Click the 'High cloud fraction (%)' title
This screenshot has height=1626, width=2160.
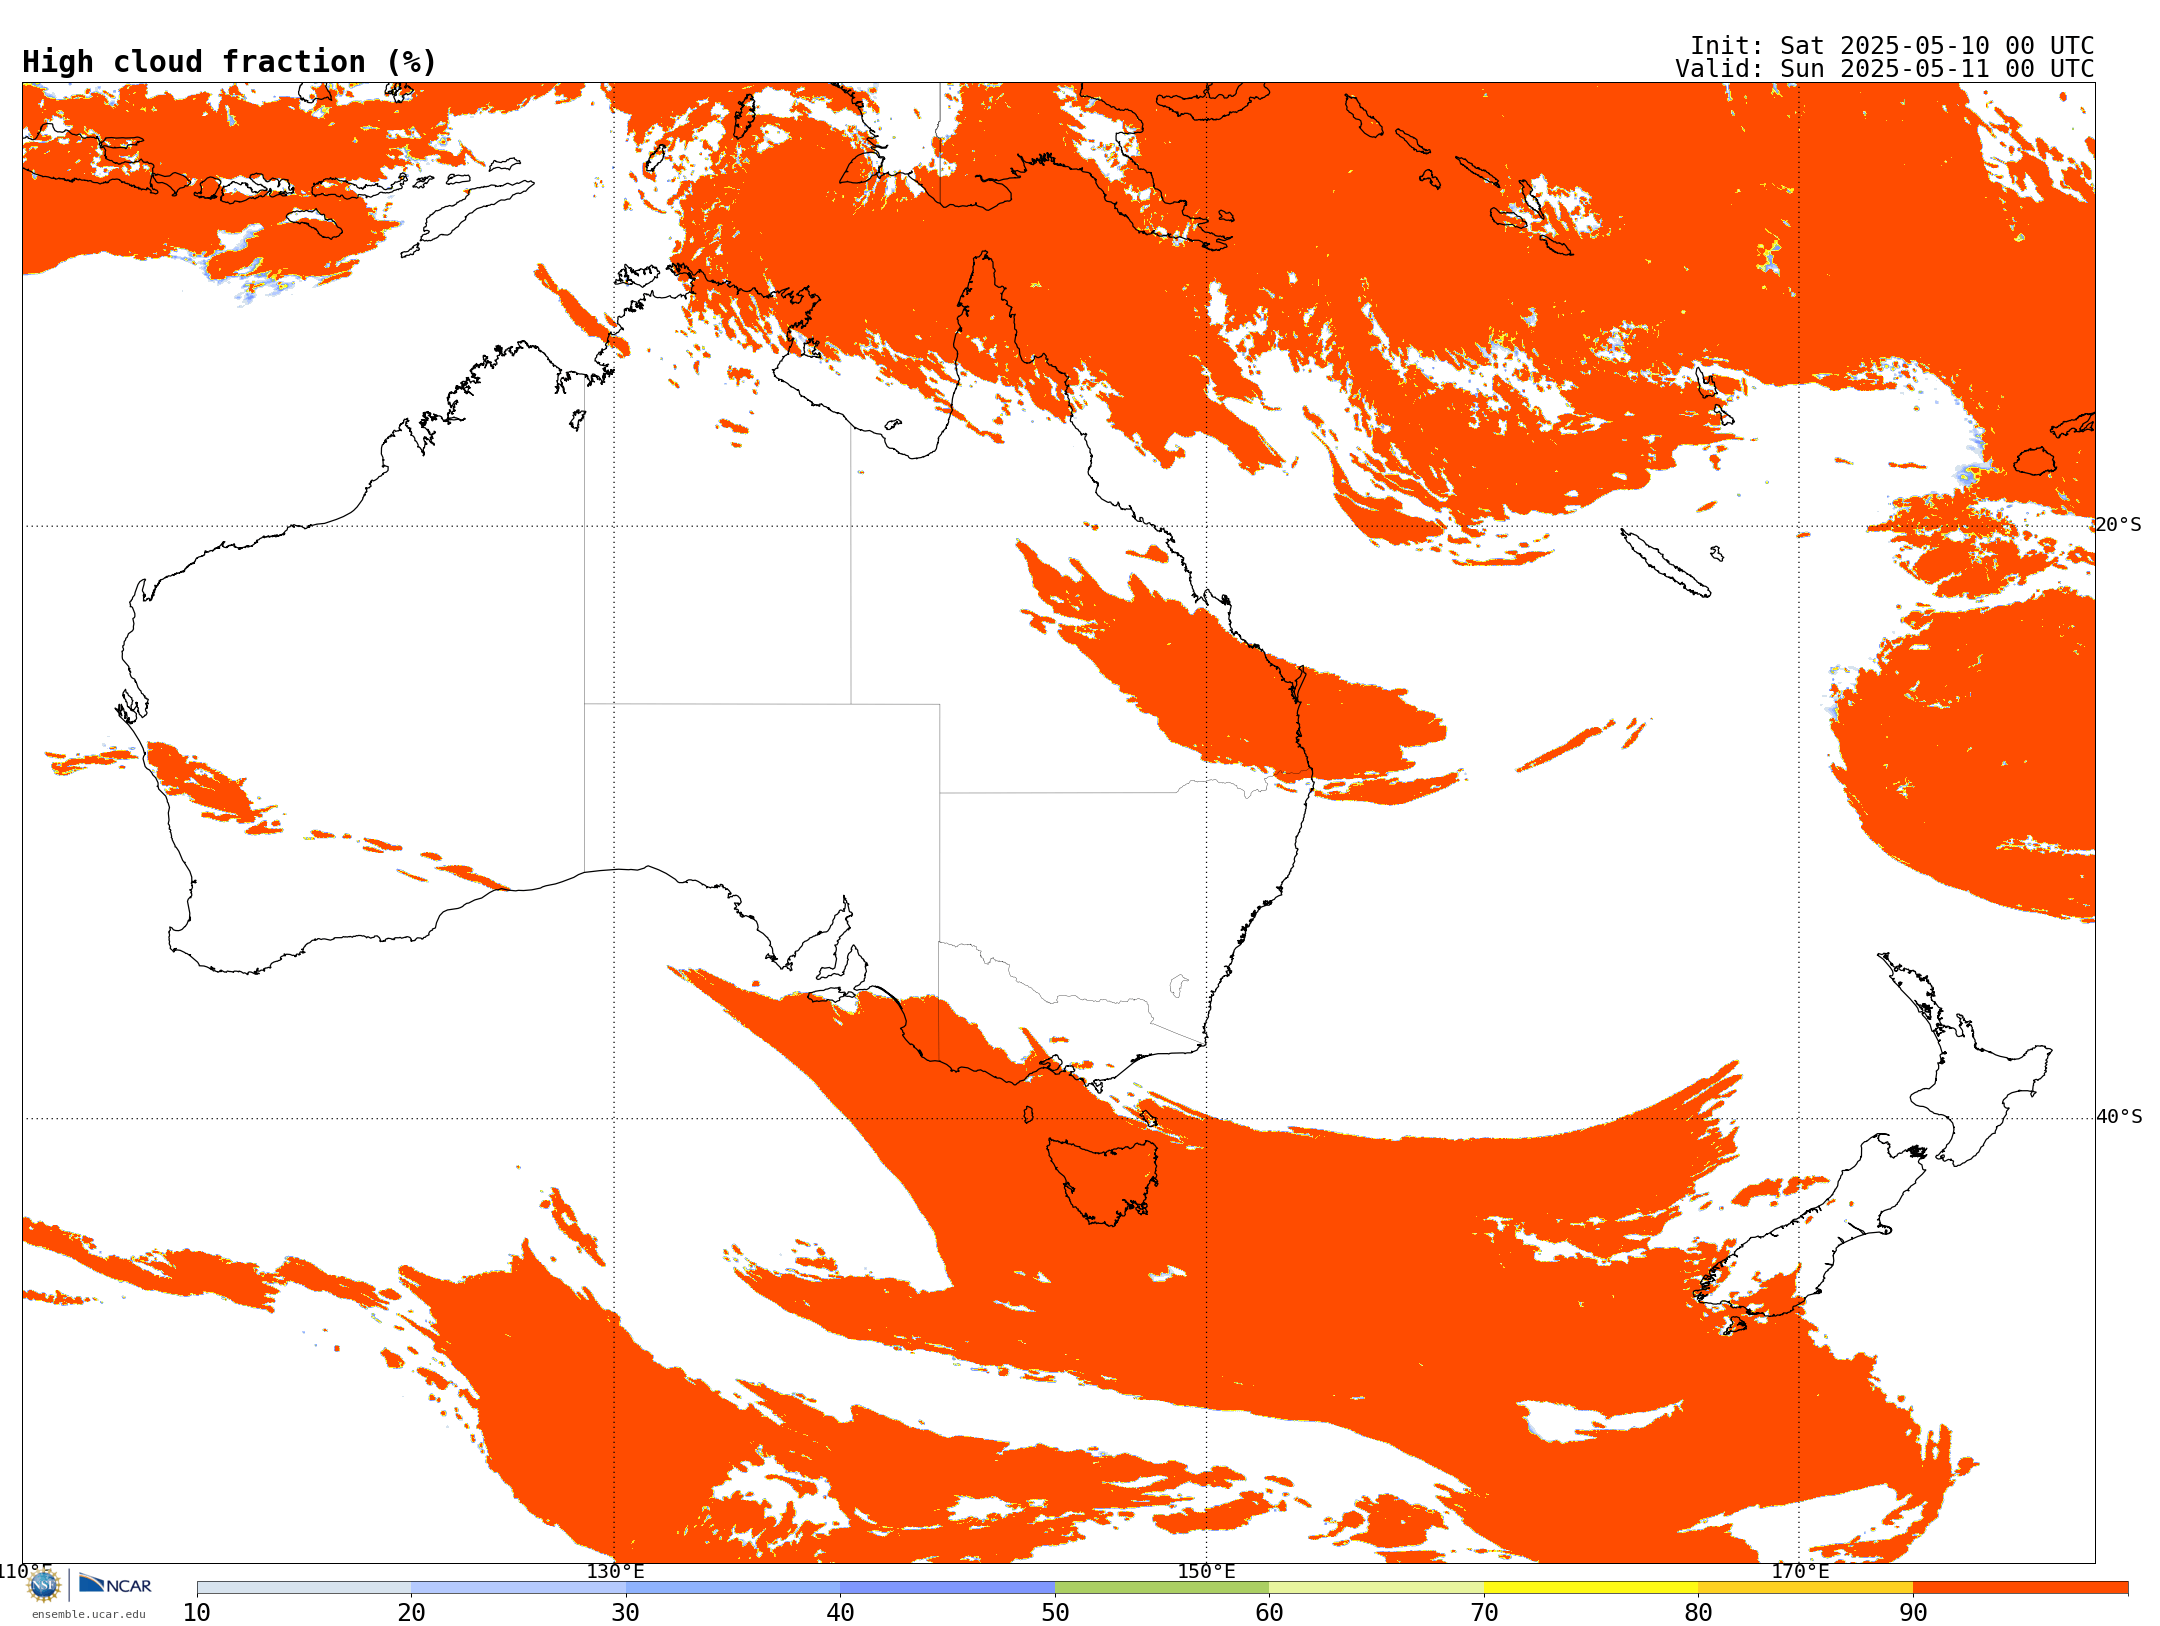coord(230,62)
